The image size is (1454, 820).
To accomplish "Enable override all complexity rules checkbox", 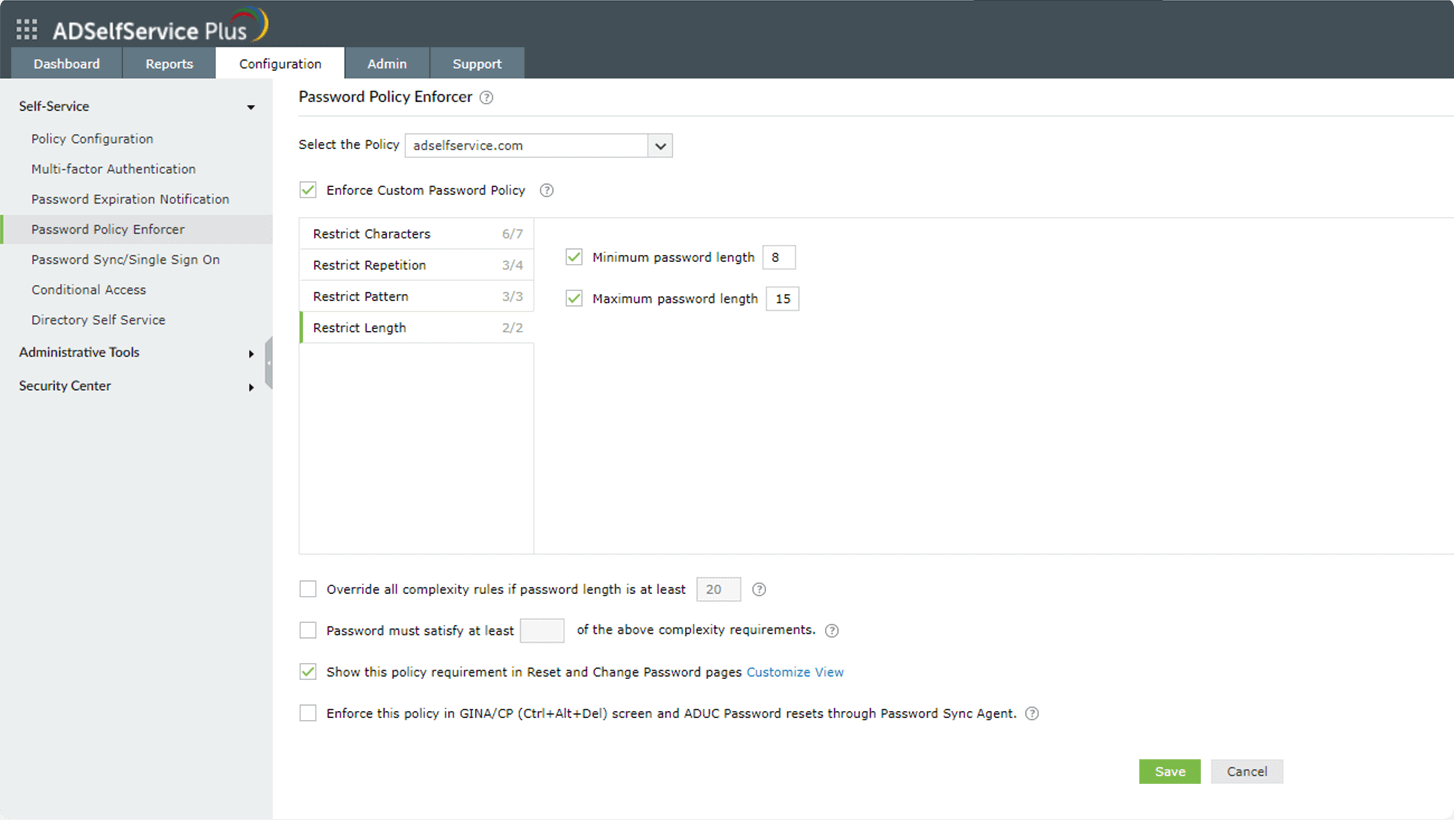I will 308,589.
